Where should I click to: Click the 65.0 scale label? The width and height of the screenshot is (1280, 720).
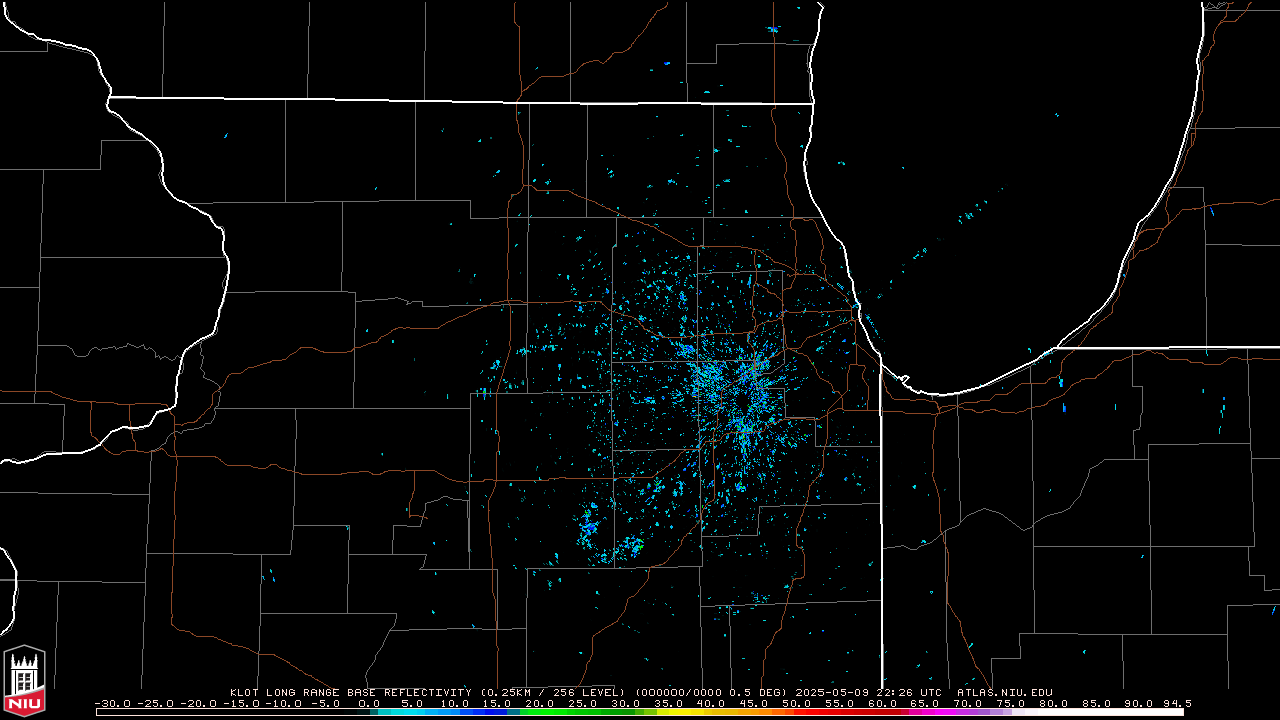point(925,703)
